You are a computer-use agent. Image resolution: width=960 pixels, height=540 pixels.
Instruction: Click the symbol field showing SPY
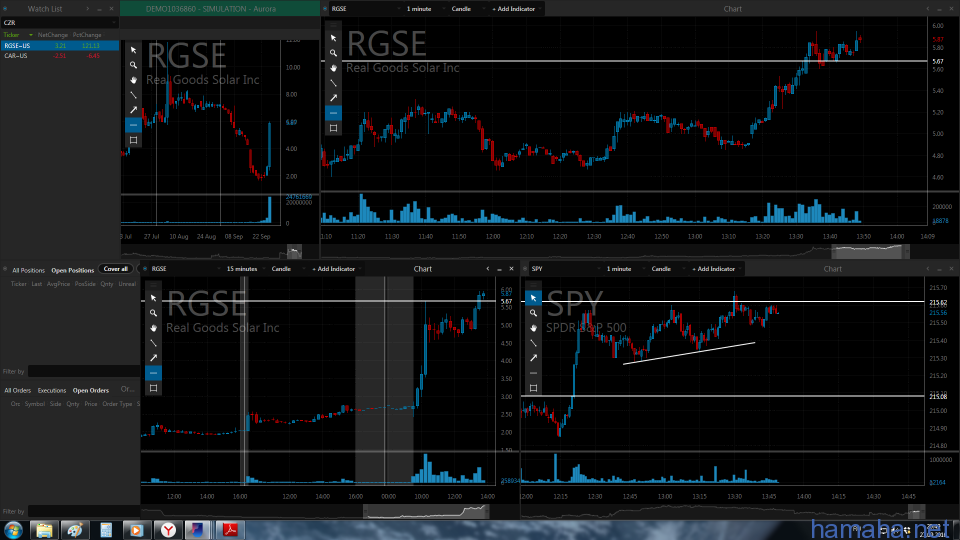[x=564, y=269]
